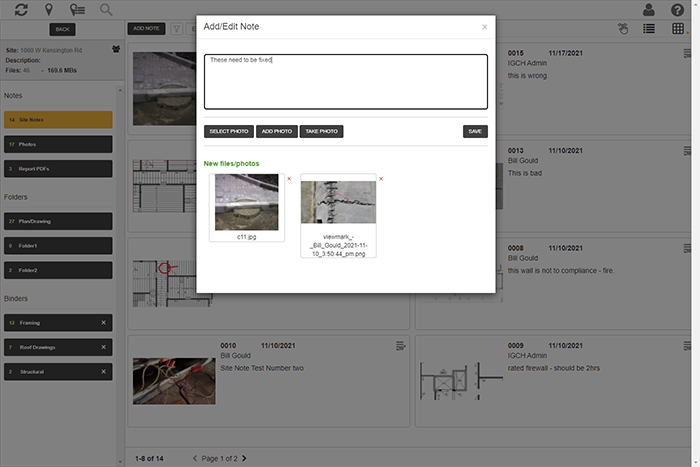
Task: Save the note
Action: [475, 131]
